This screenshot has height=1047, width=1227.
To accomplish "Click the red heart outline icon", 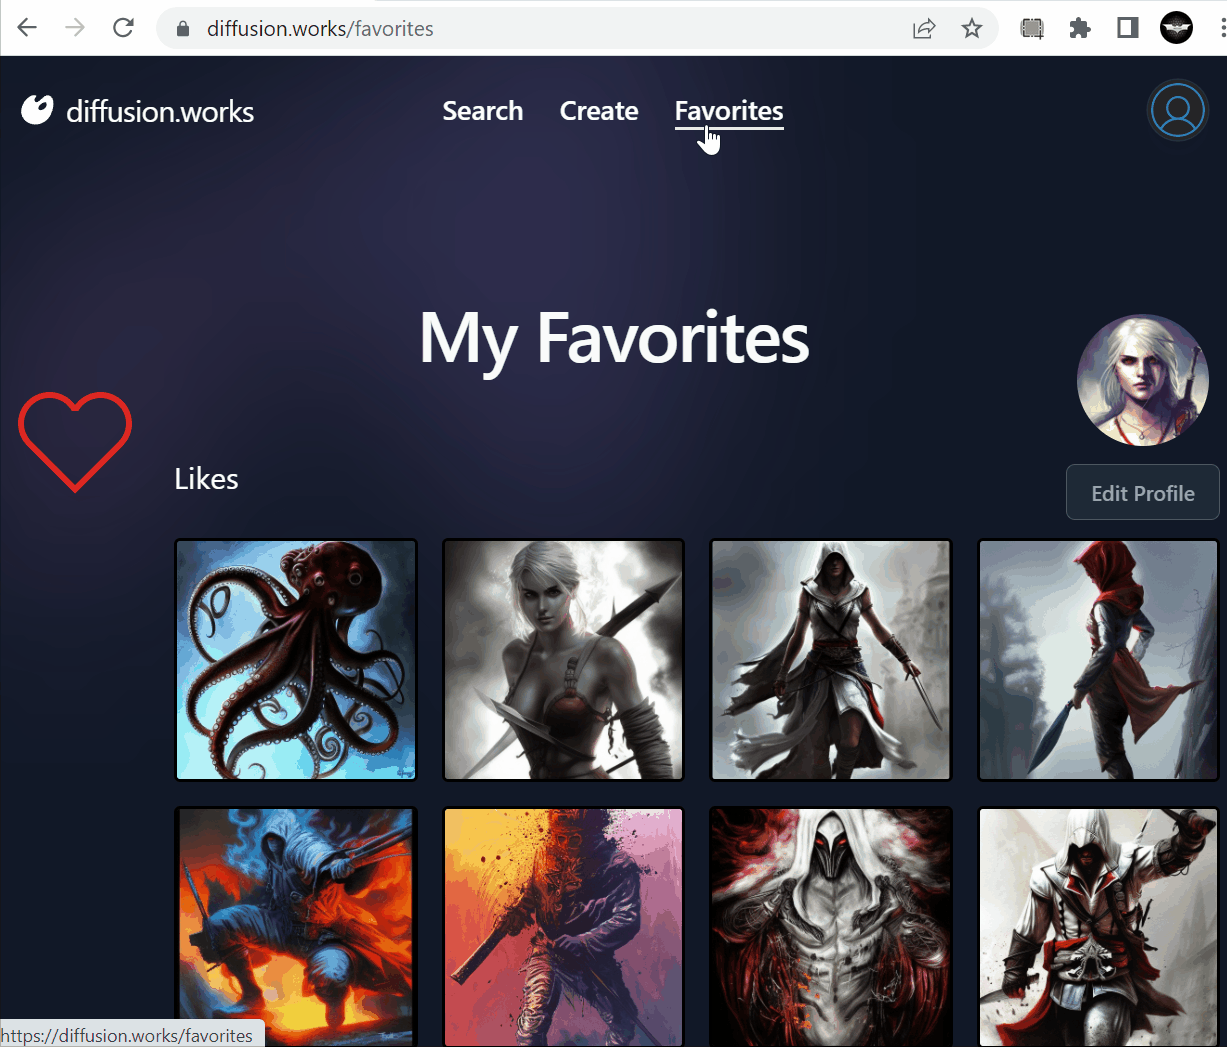I will 75,441.
